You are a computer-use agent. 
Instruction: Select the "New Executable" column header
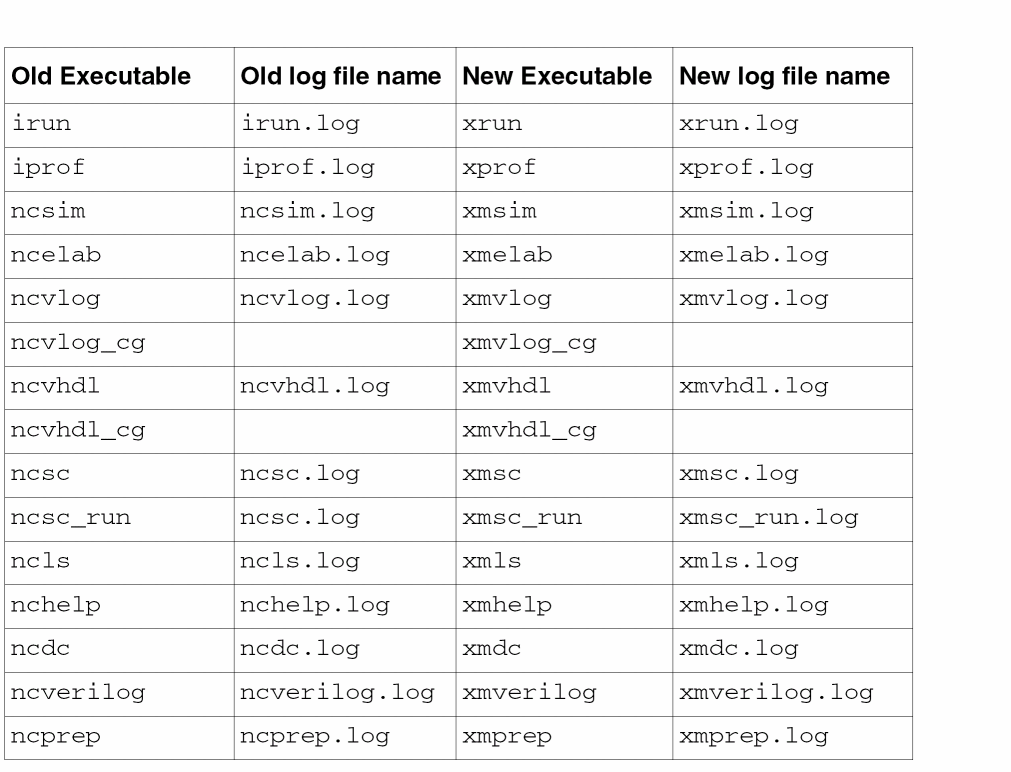point(557,76)
